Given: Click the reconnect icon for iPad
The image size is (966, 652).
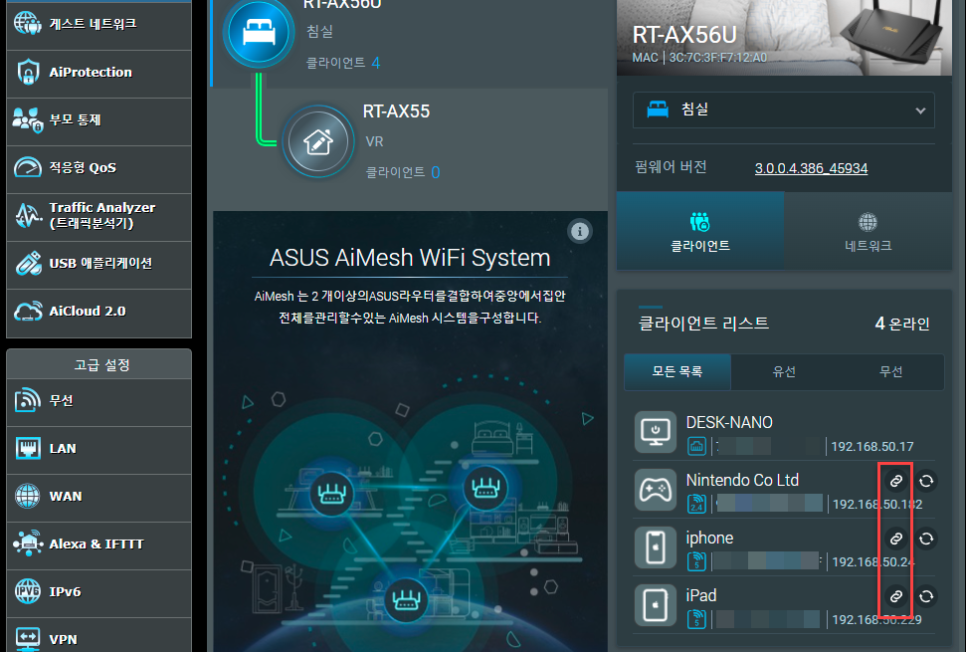Looking at the screenshot, I should pos(926,596).
